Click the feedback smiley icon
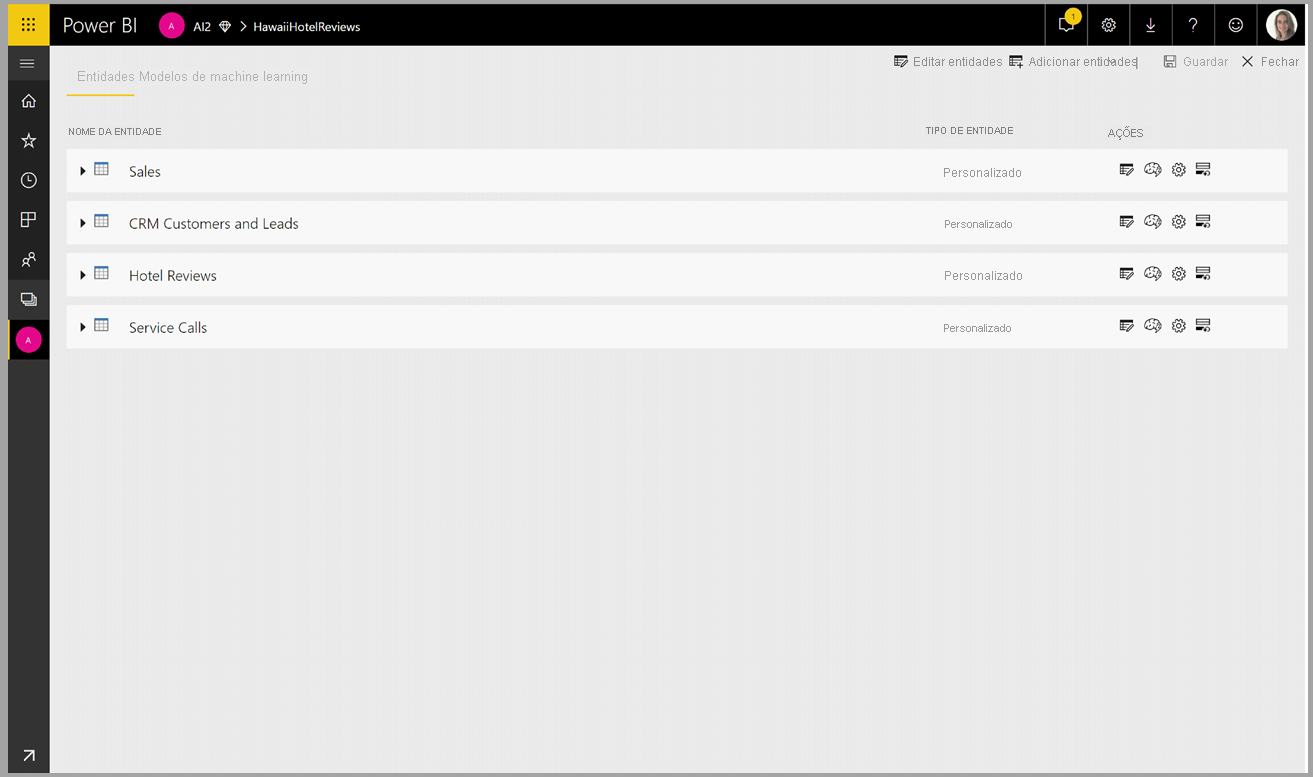The width and height of the screenshot is (1313, 777). (x=1236, y=25)
